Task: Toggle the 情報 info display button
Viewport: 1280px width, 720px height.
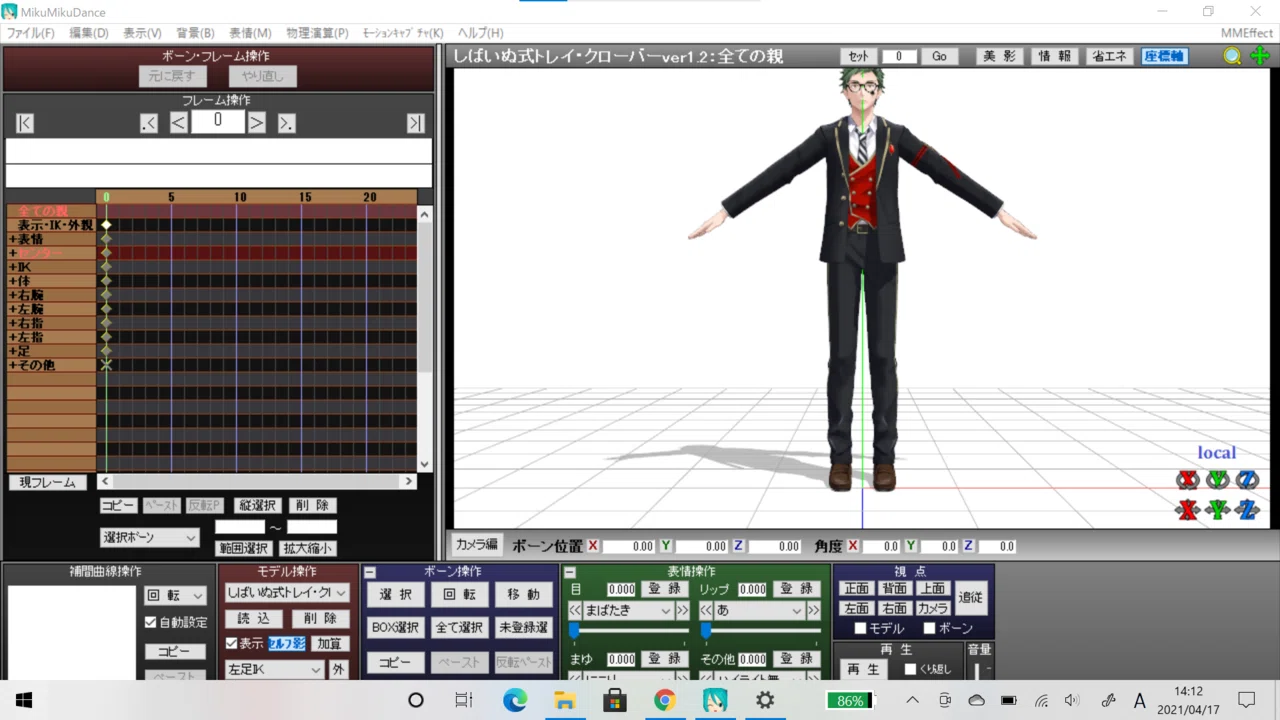Action: pos(1054,56)
